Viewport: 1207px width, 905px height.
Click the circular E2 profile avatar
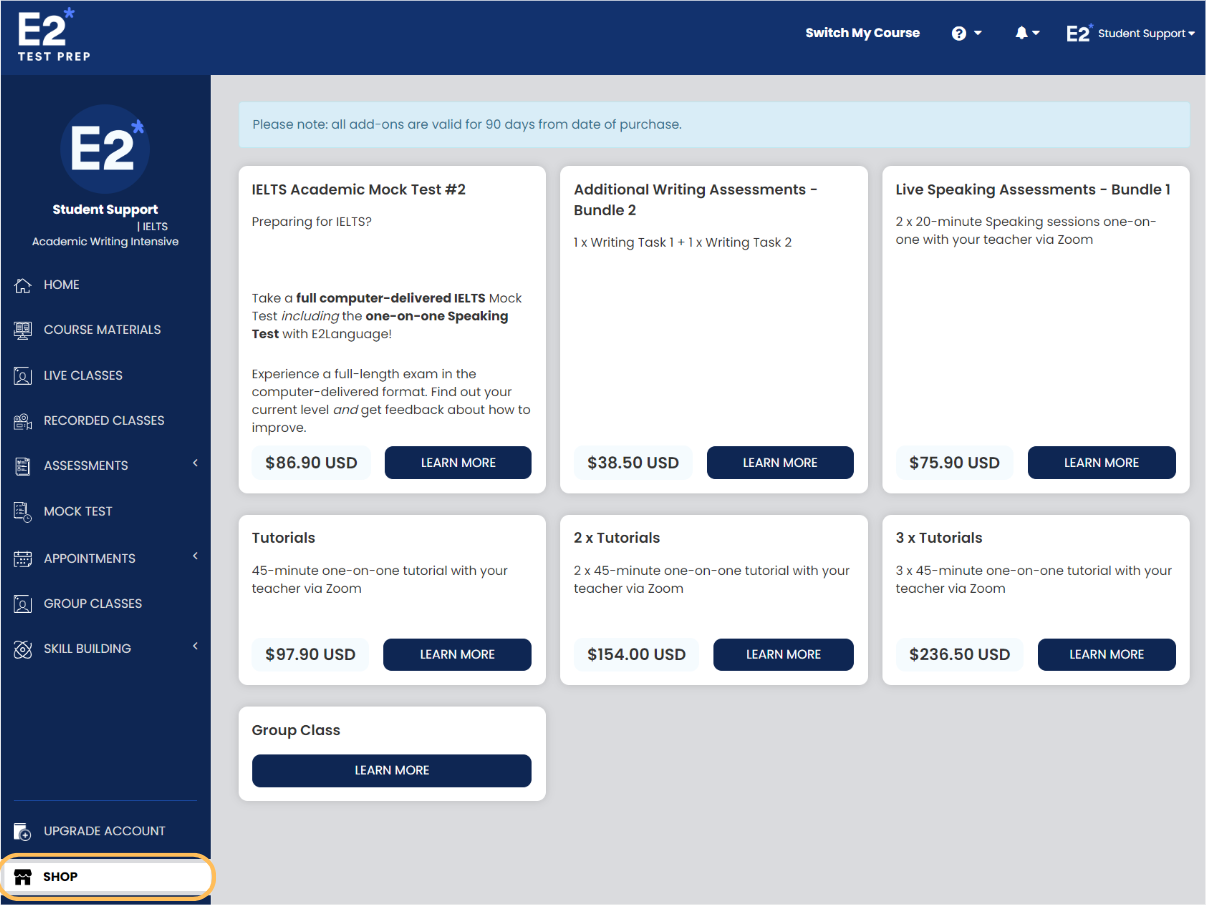pos(105,149)
